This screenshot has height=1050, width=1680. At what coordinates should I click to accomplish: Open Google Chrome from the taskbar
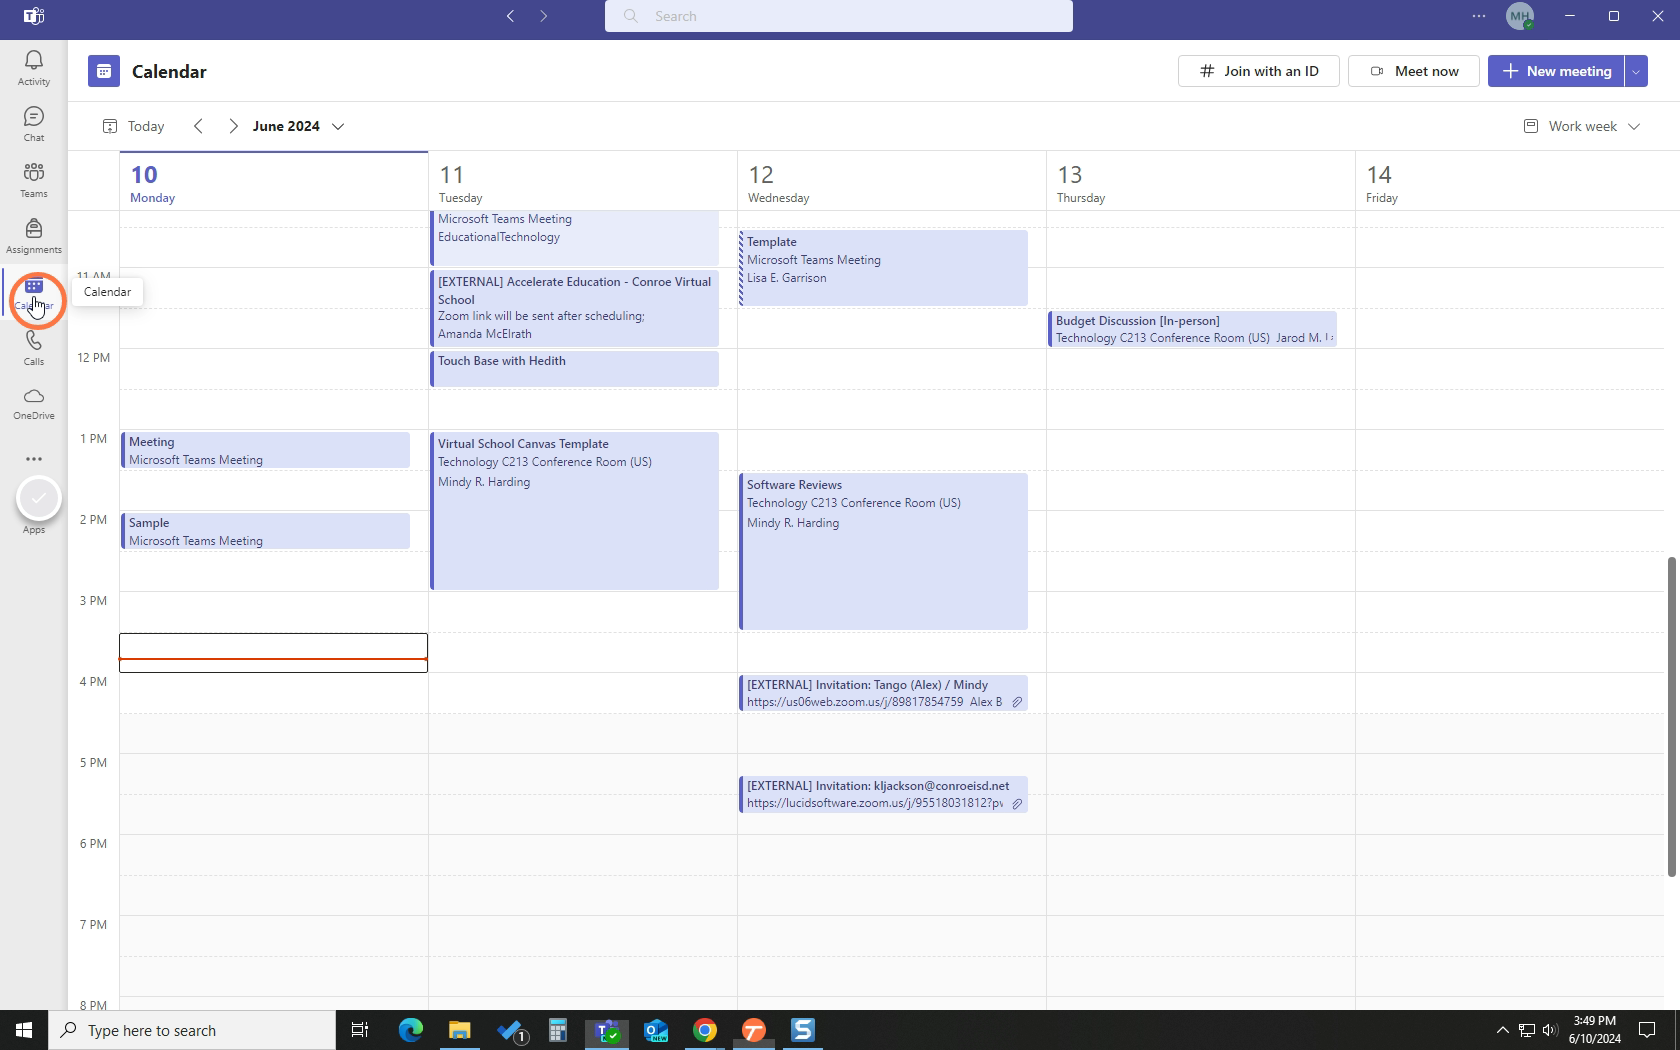point(705,1030)
